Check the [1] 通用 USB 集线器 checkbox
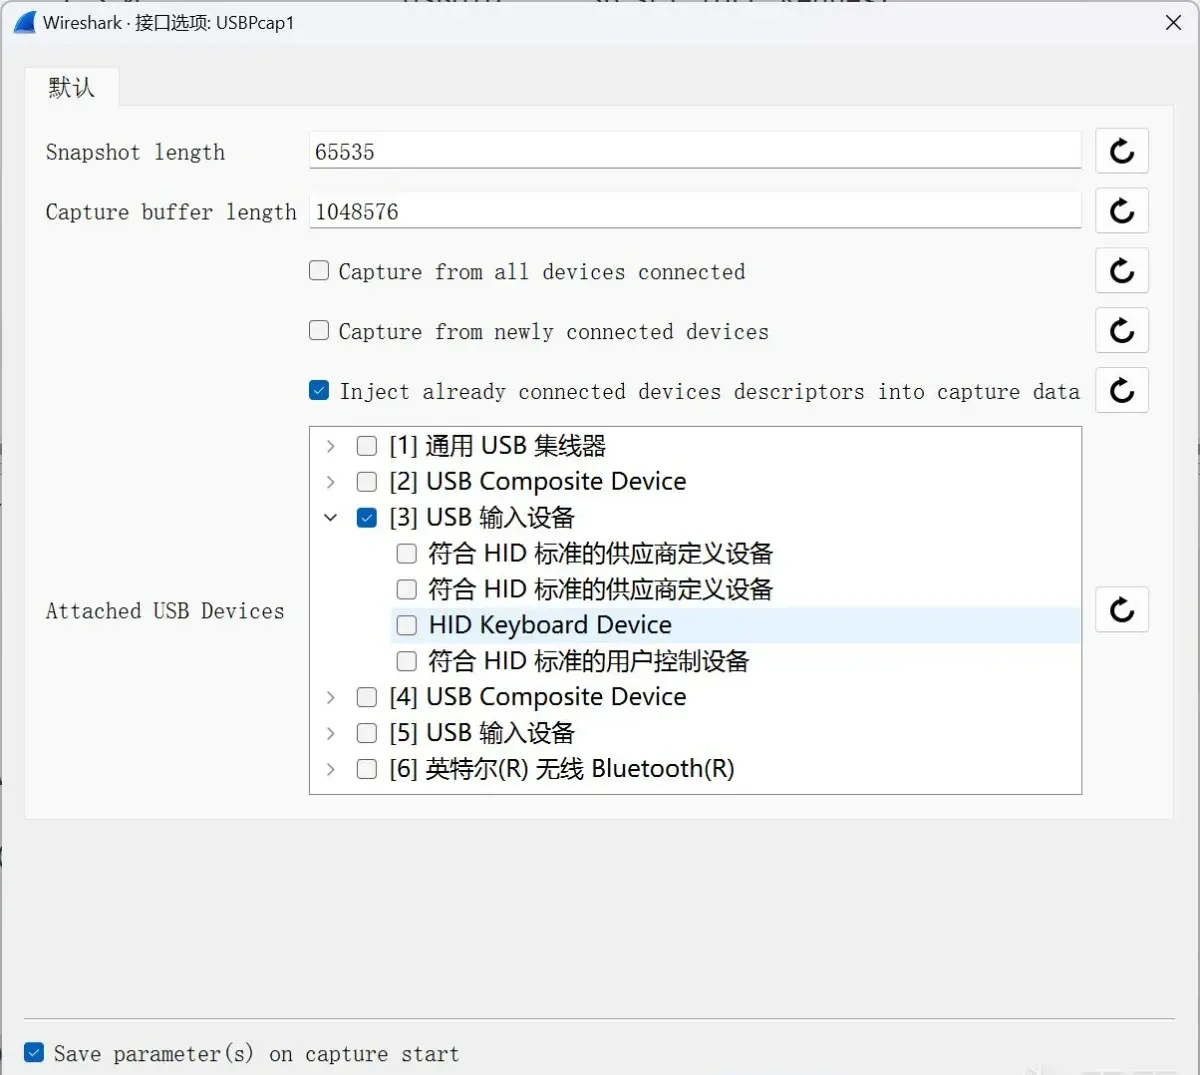 point(367,446)
